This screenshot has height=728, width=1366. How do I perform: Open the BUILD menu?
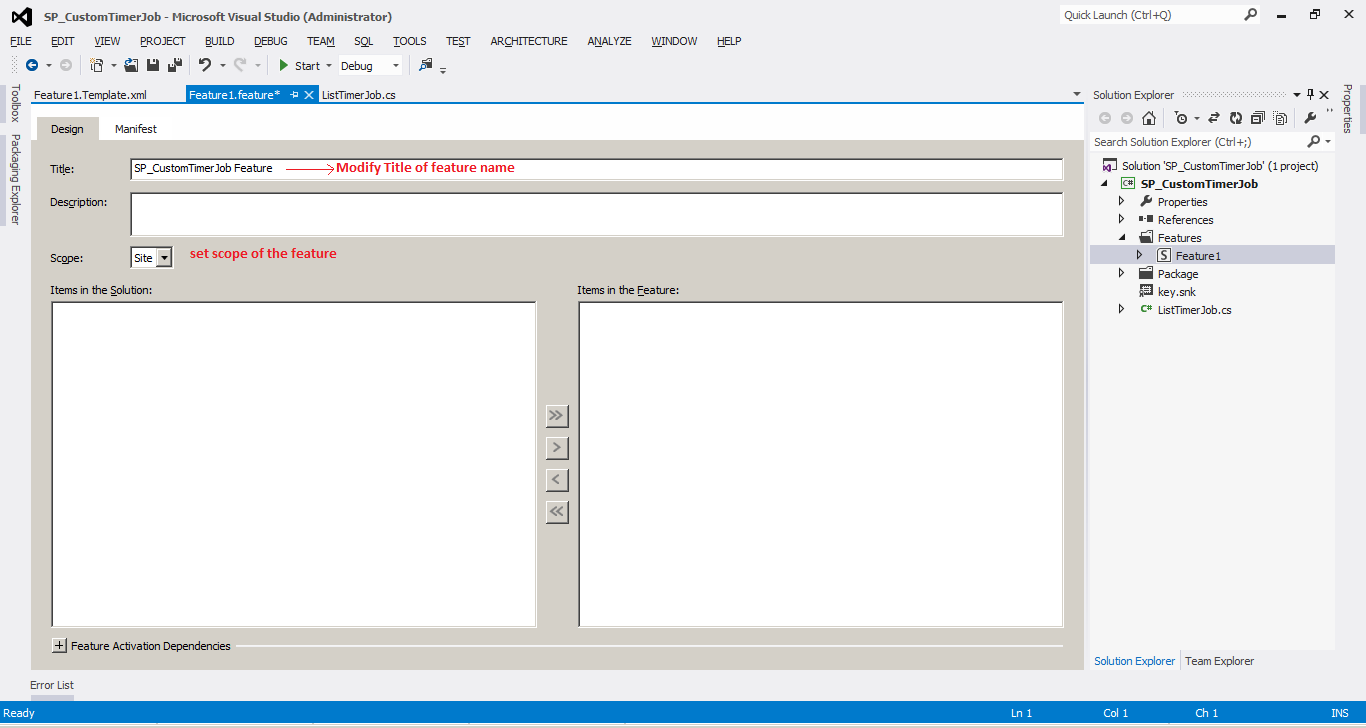point(219,41)
